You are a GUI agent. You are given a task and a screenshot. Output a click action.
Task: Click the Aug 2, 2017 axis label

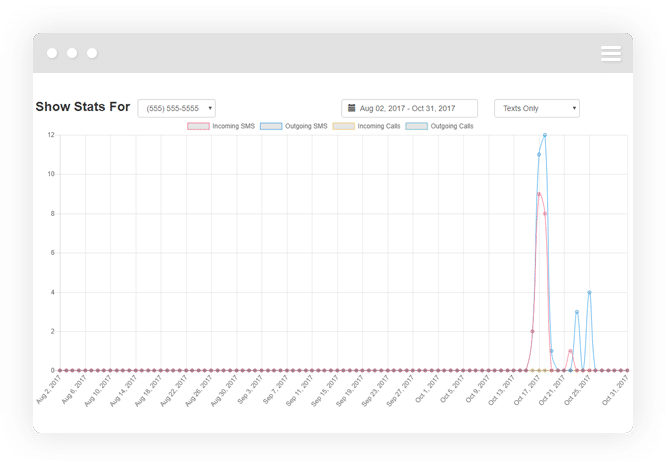pyautogui.click(x=48, y=390)
